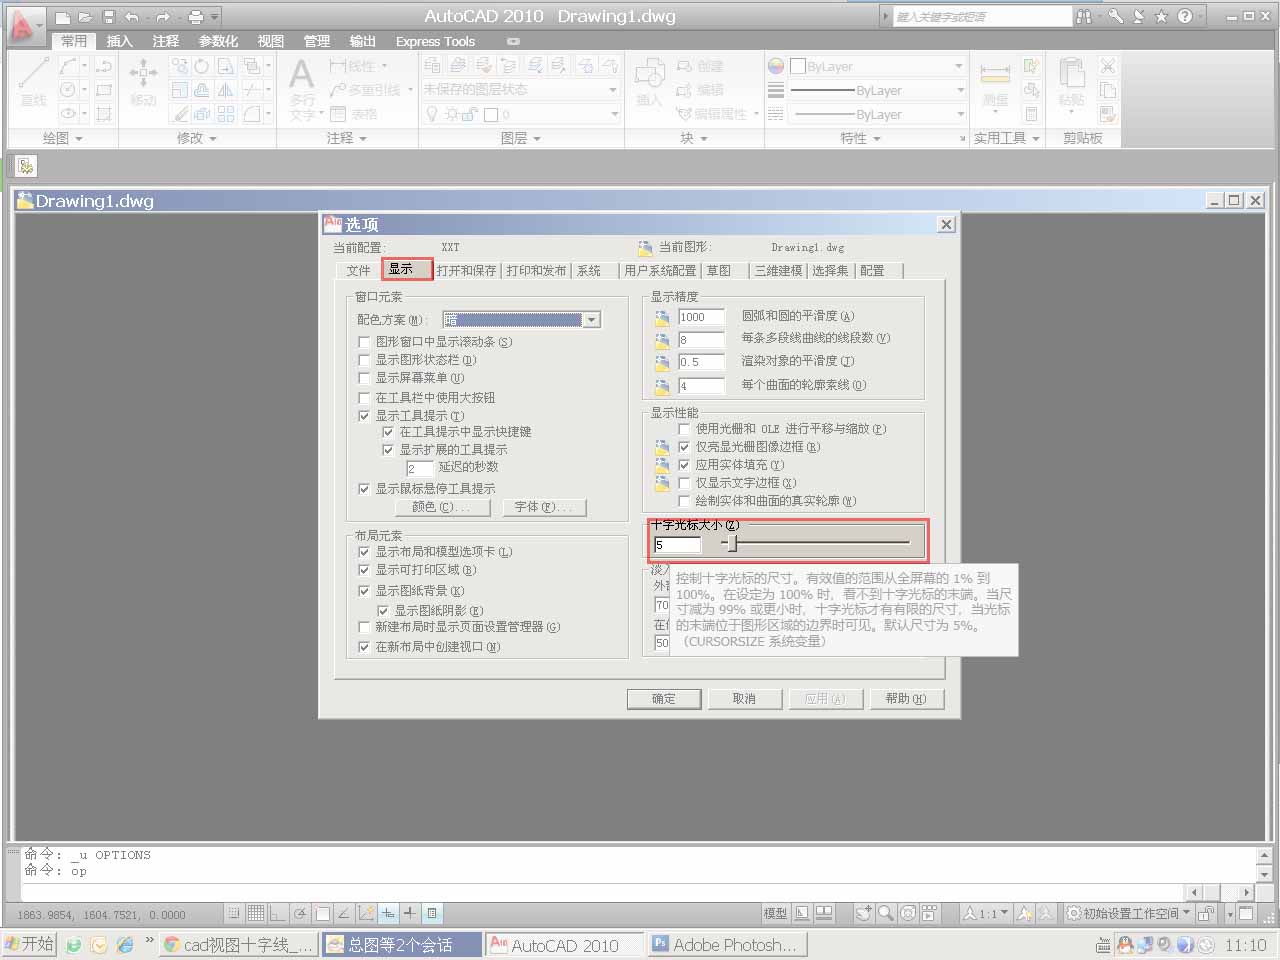Viewport: 1280px width, 960px height.
Task: Enable 在工具栏中使用大按钮 checkbox
Action: pyautogui.click(x=365, y=397)
